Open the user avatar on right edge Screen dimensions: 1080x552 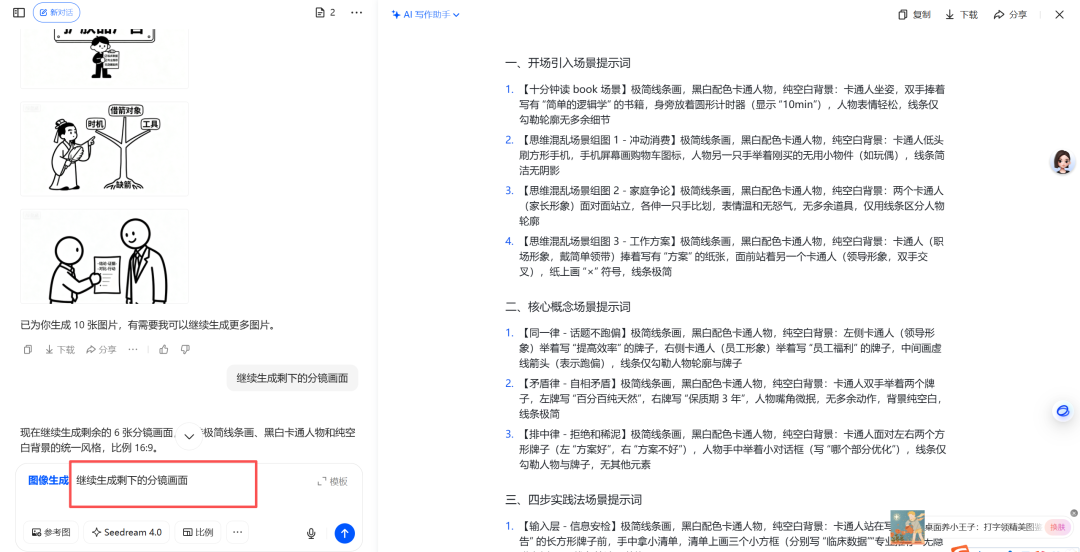pyautogui.click(x=1062, y=162)
